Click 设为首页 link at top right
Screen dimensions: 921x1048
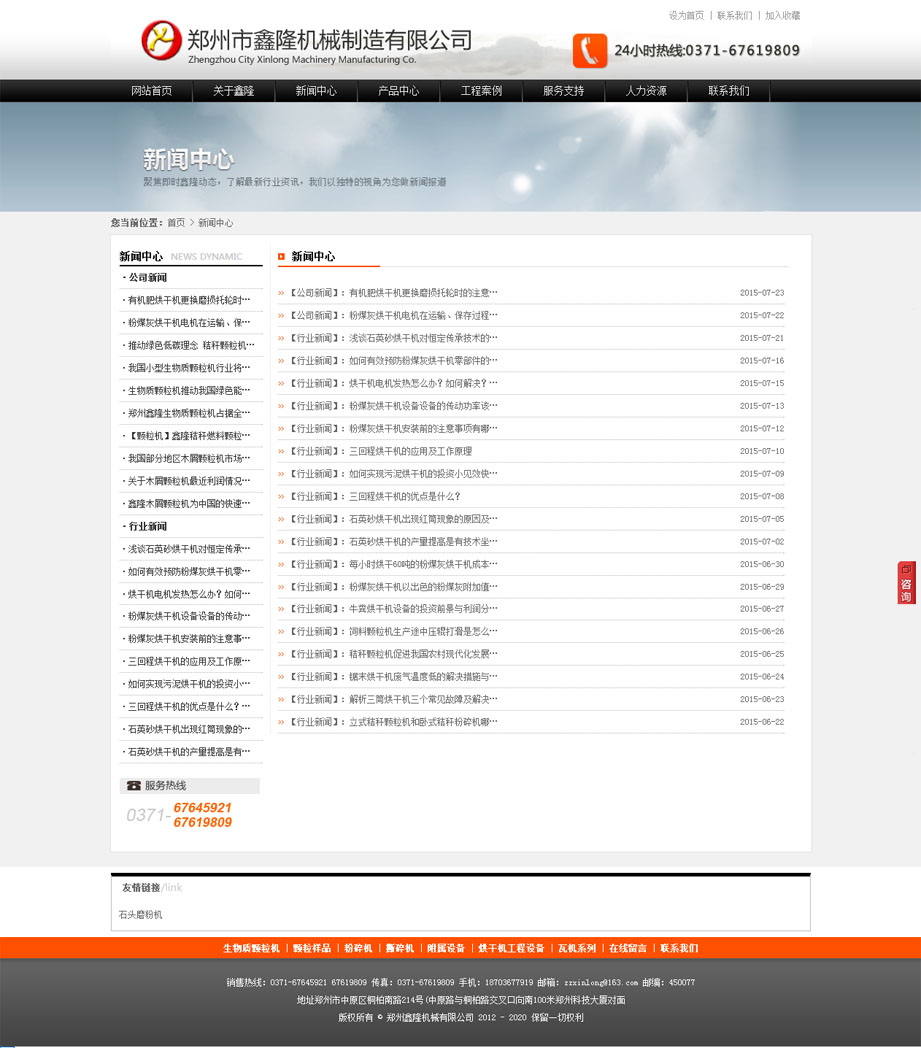[x=686, y=16]
